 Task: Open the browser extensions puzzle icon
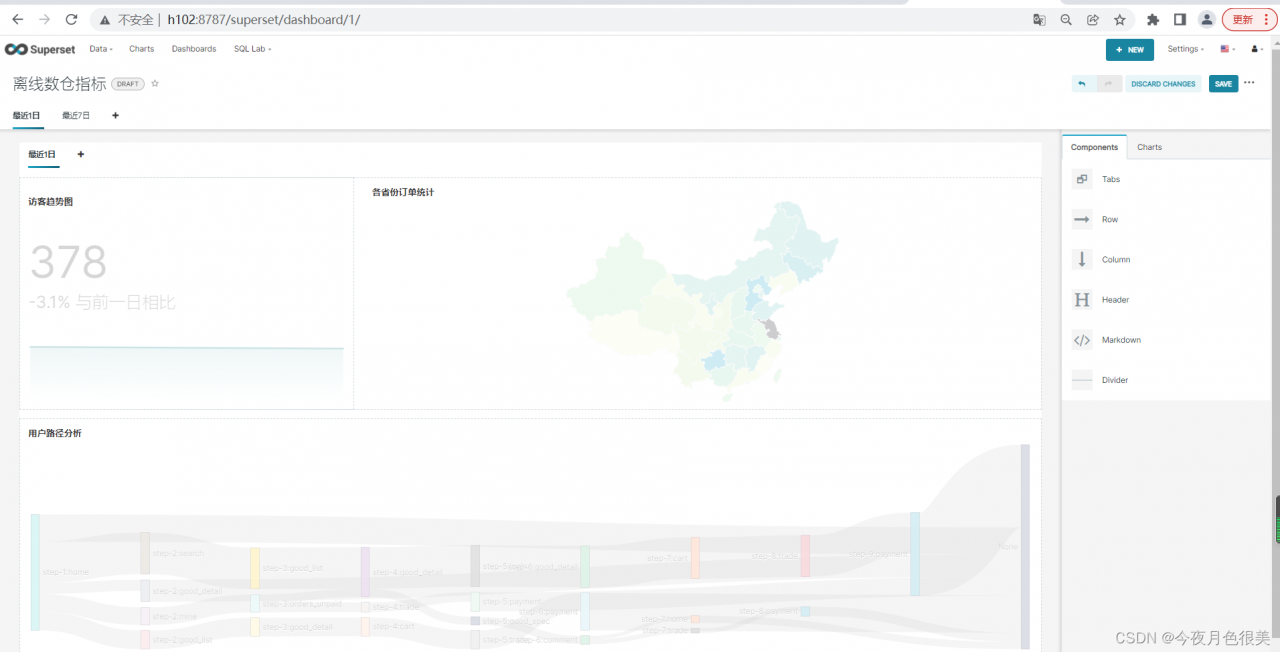point(1153,19)
